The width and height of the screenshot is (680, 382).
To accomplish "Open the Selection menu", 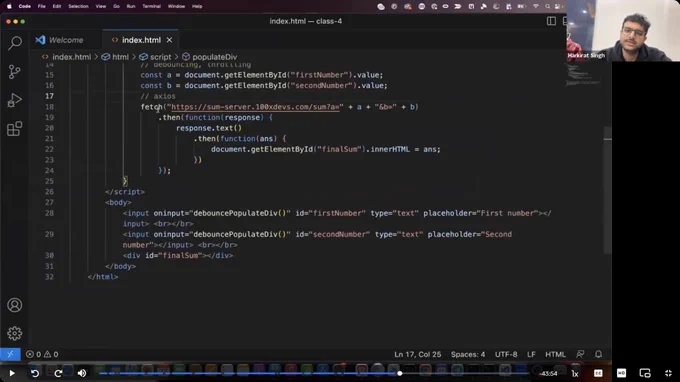I will coord(78,7).
